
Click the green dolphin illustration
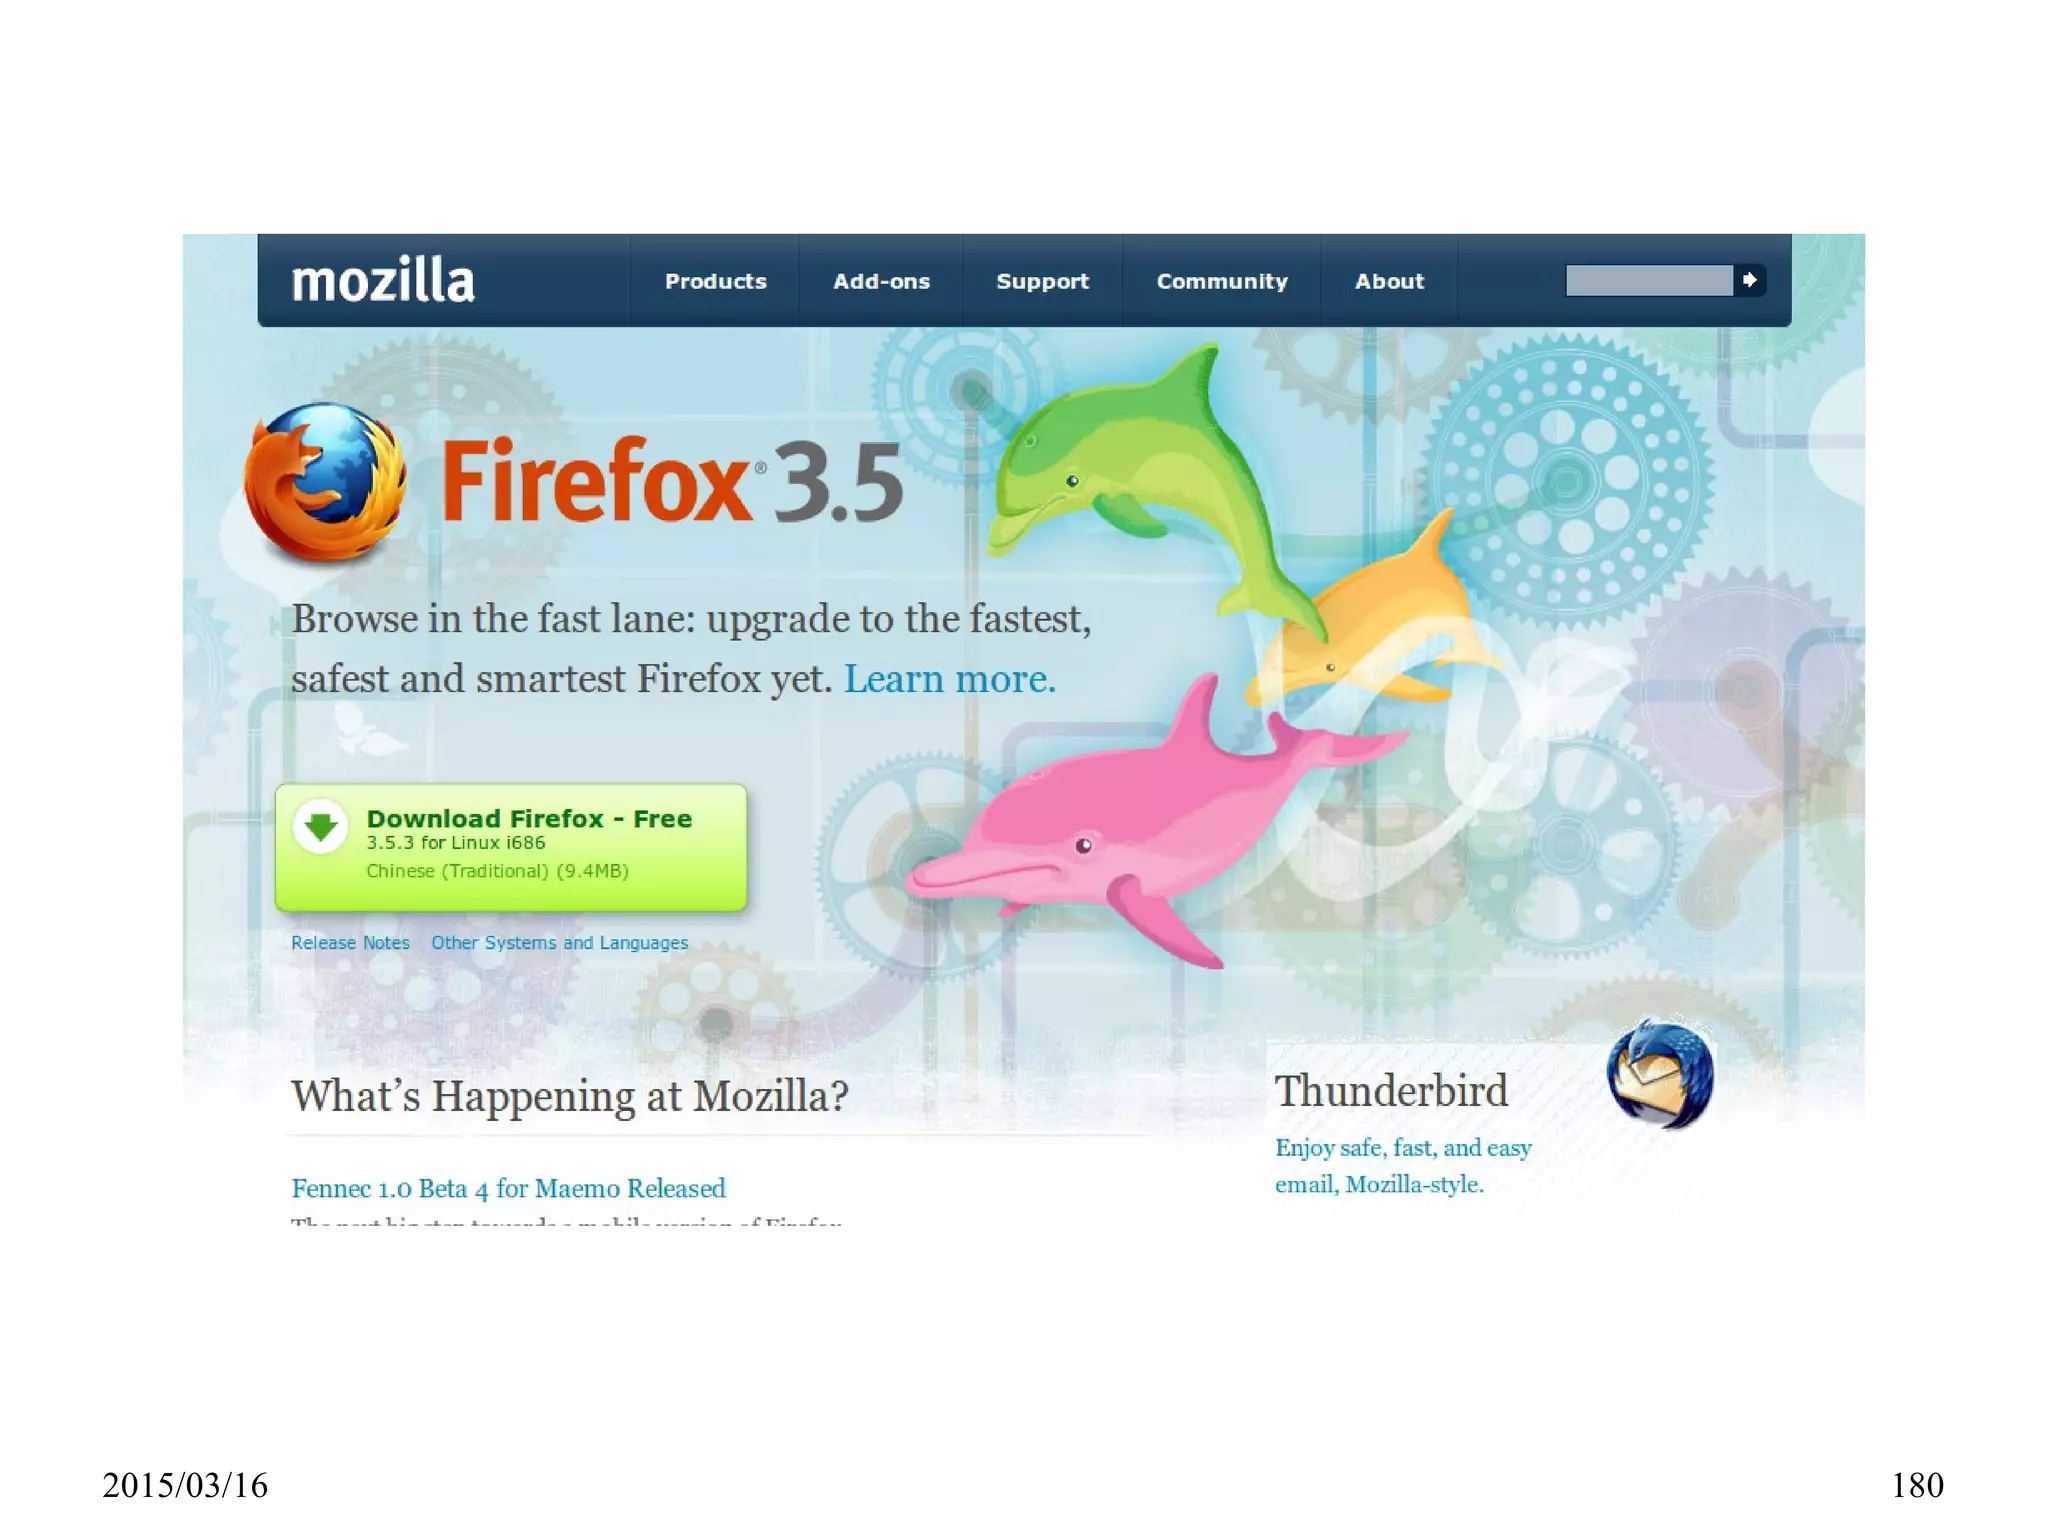pos(1150,480)
